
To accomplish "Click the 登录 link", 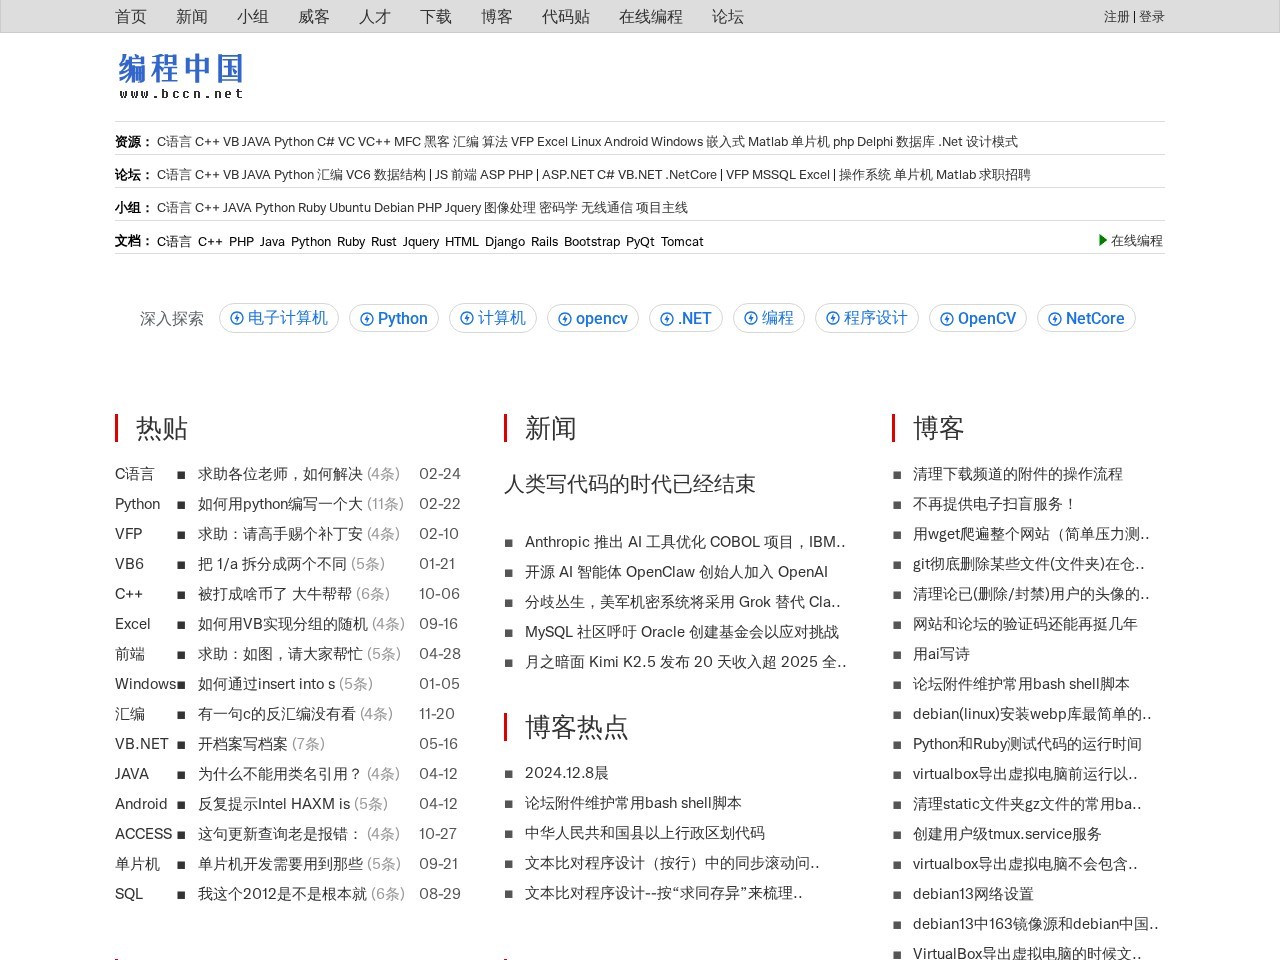I will point(1151,16).
